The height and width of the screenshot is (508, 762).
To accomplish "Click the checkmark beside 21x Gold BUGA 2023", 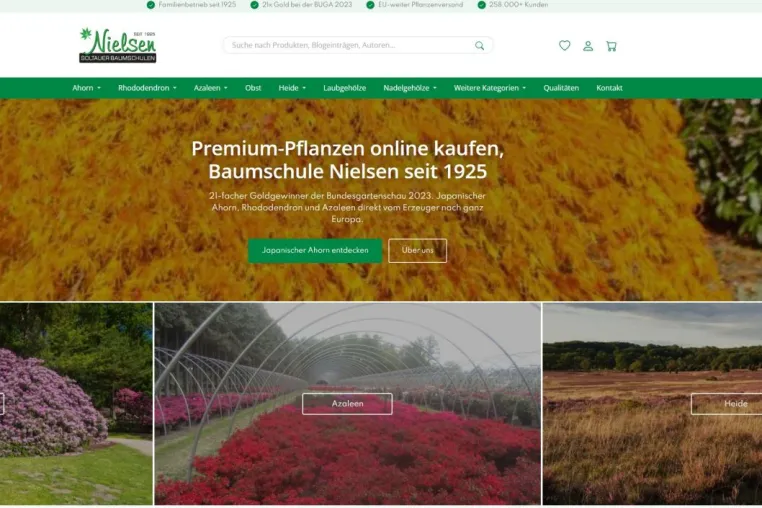I will coord(254,5).
